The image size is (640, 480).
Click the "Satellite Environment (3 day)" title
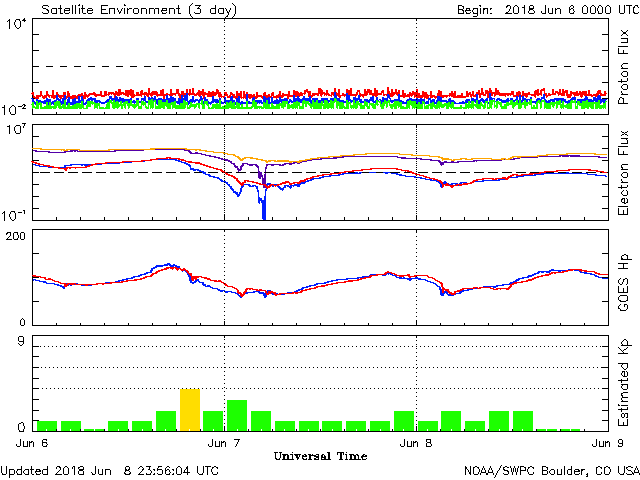click(x=139, y=10)
